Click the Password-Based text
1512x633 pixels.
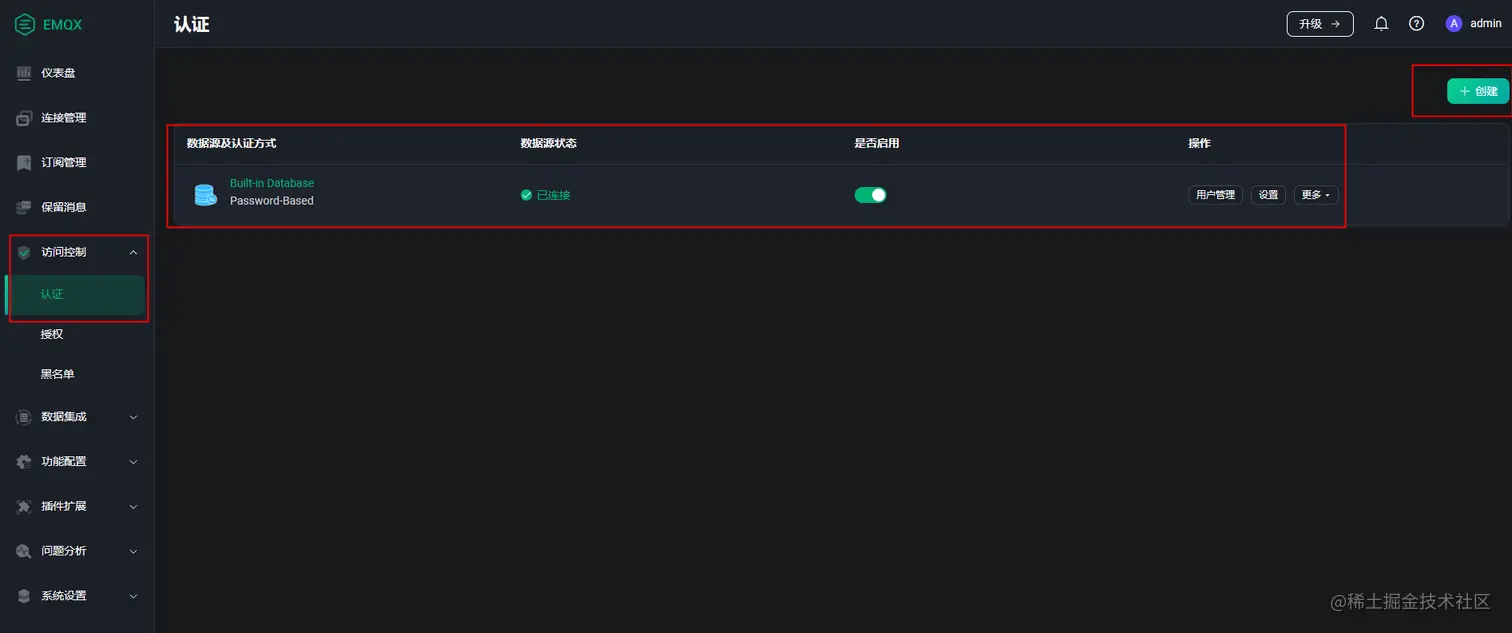click(x=272, y=201)
